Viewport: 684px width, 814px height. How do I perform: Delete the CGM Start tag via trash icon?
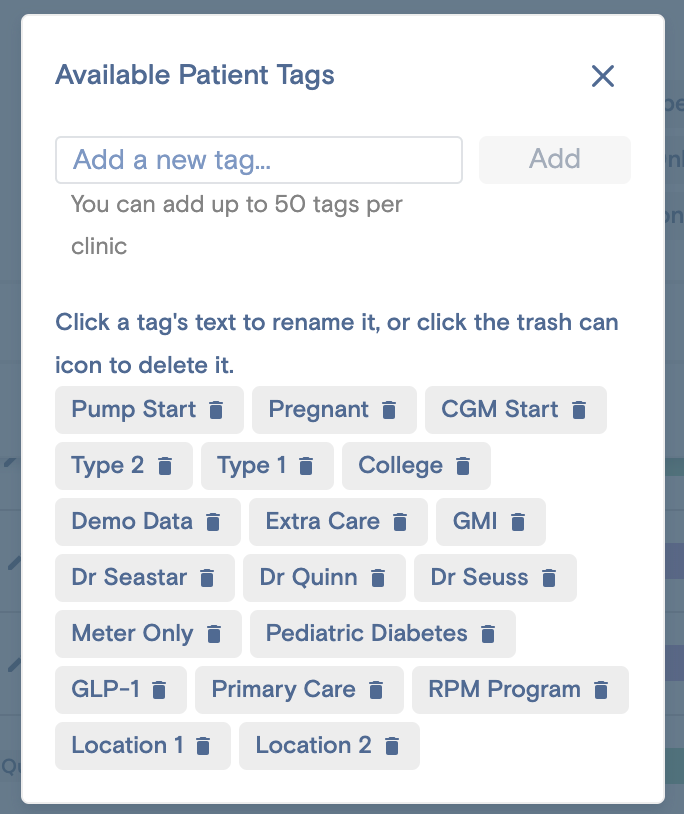(579, 409)
